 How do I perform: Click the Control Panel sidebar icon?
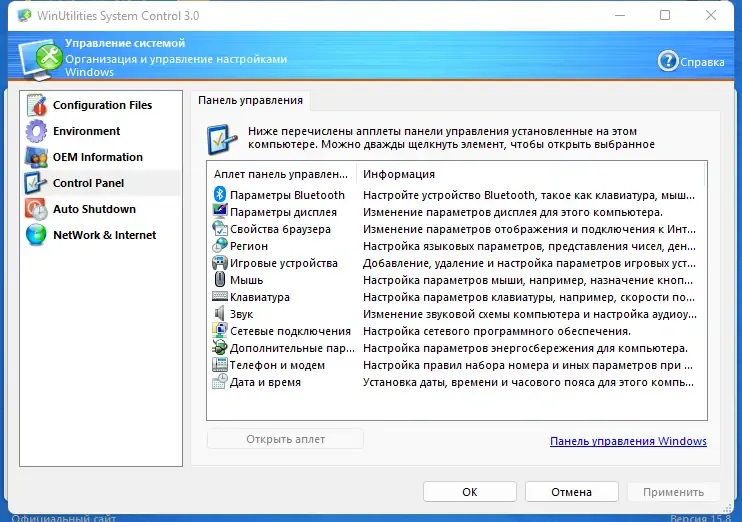[36, 183]
